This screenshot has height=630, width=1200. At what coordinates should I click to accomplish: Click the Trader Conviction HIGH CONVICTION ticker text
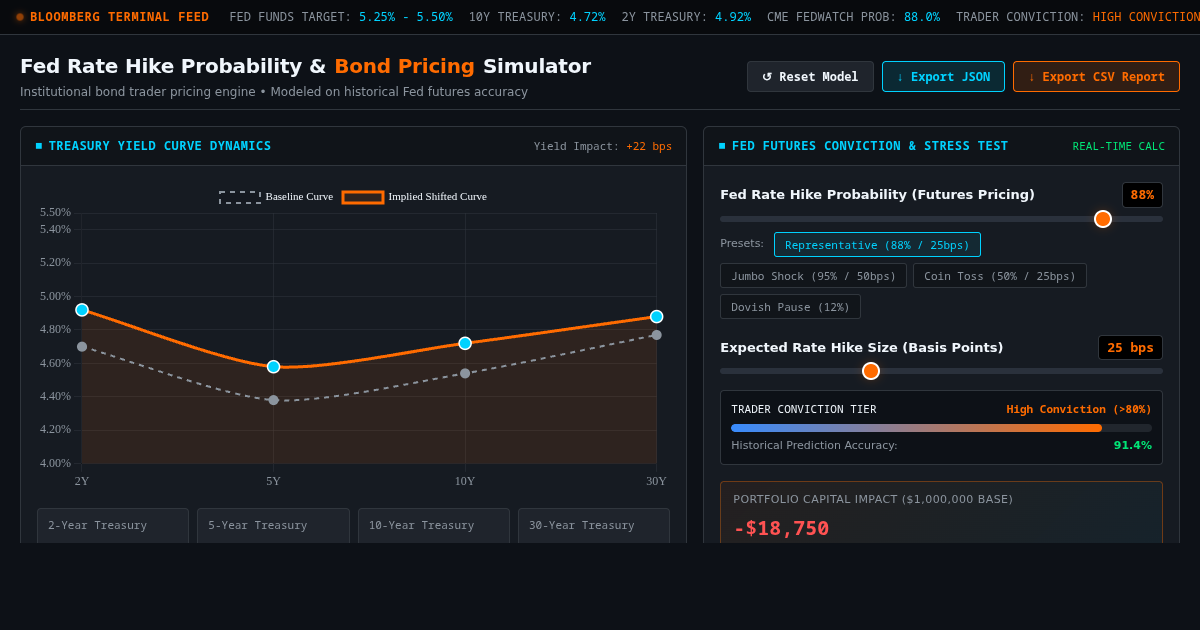pyautogui.click(x=1146, y=17)
